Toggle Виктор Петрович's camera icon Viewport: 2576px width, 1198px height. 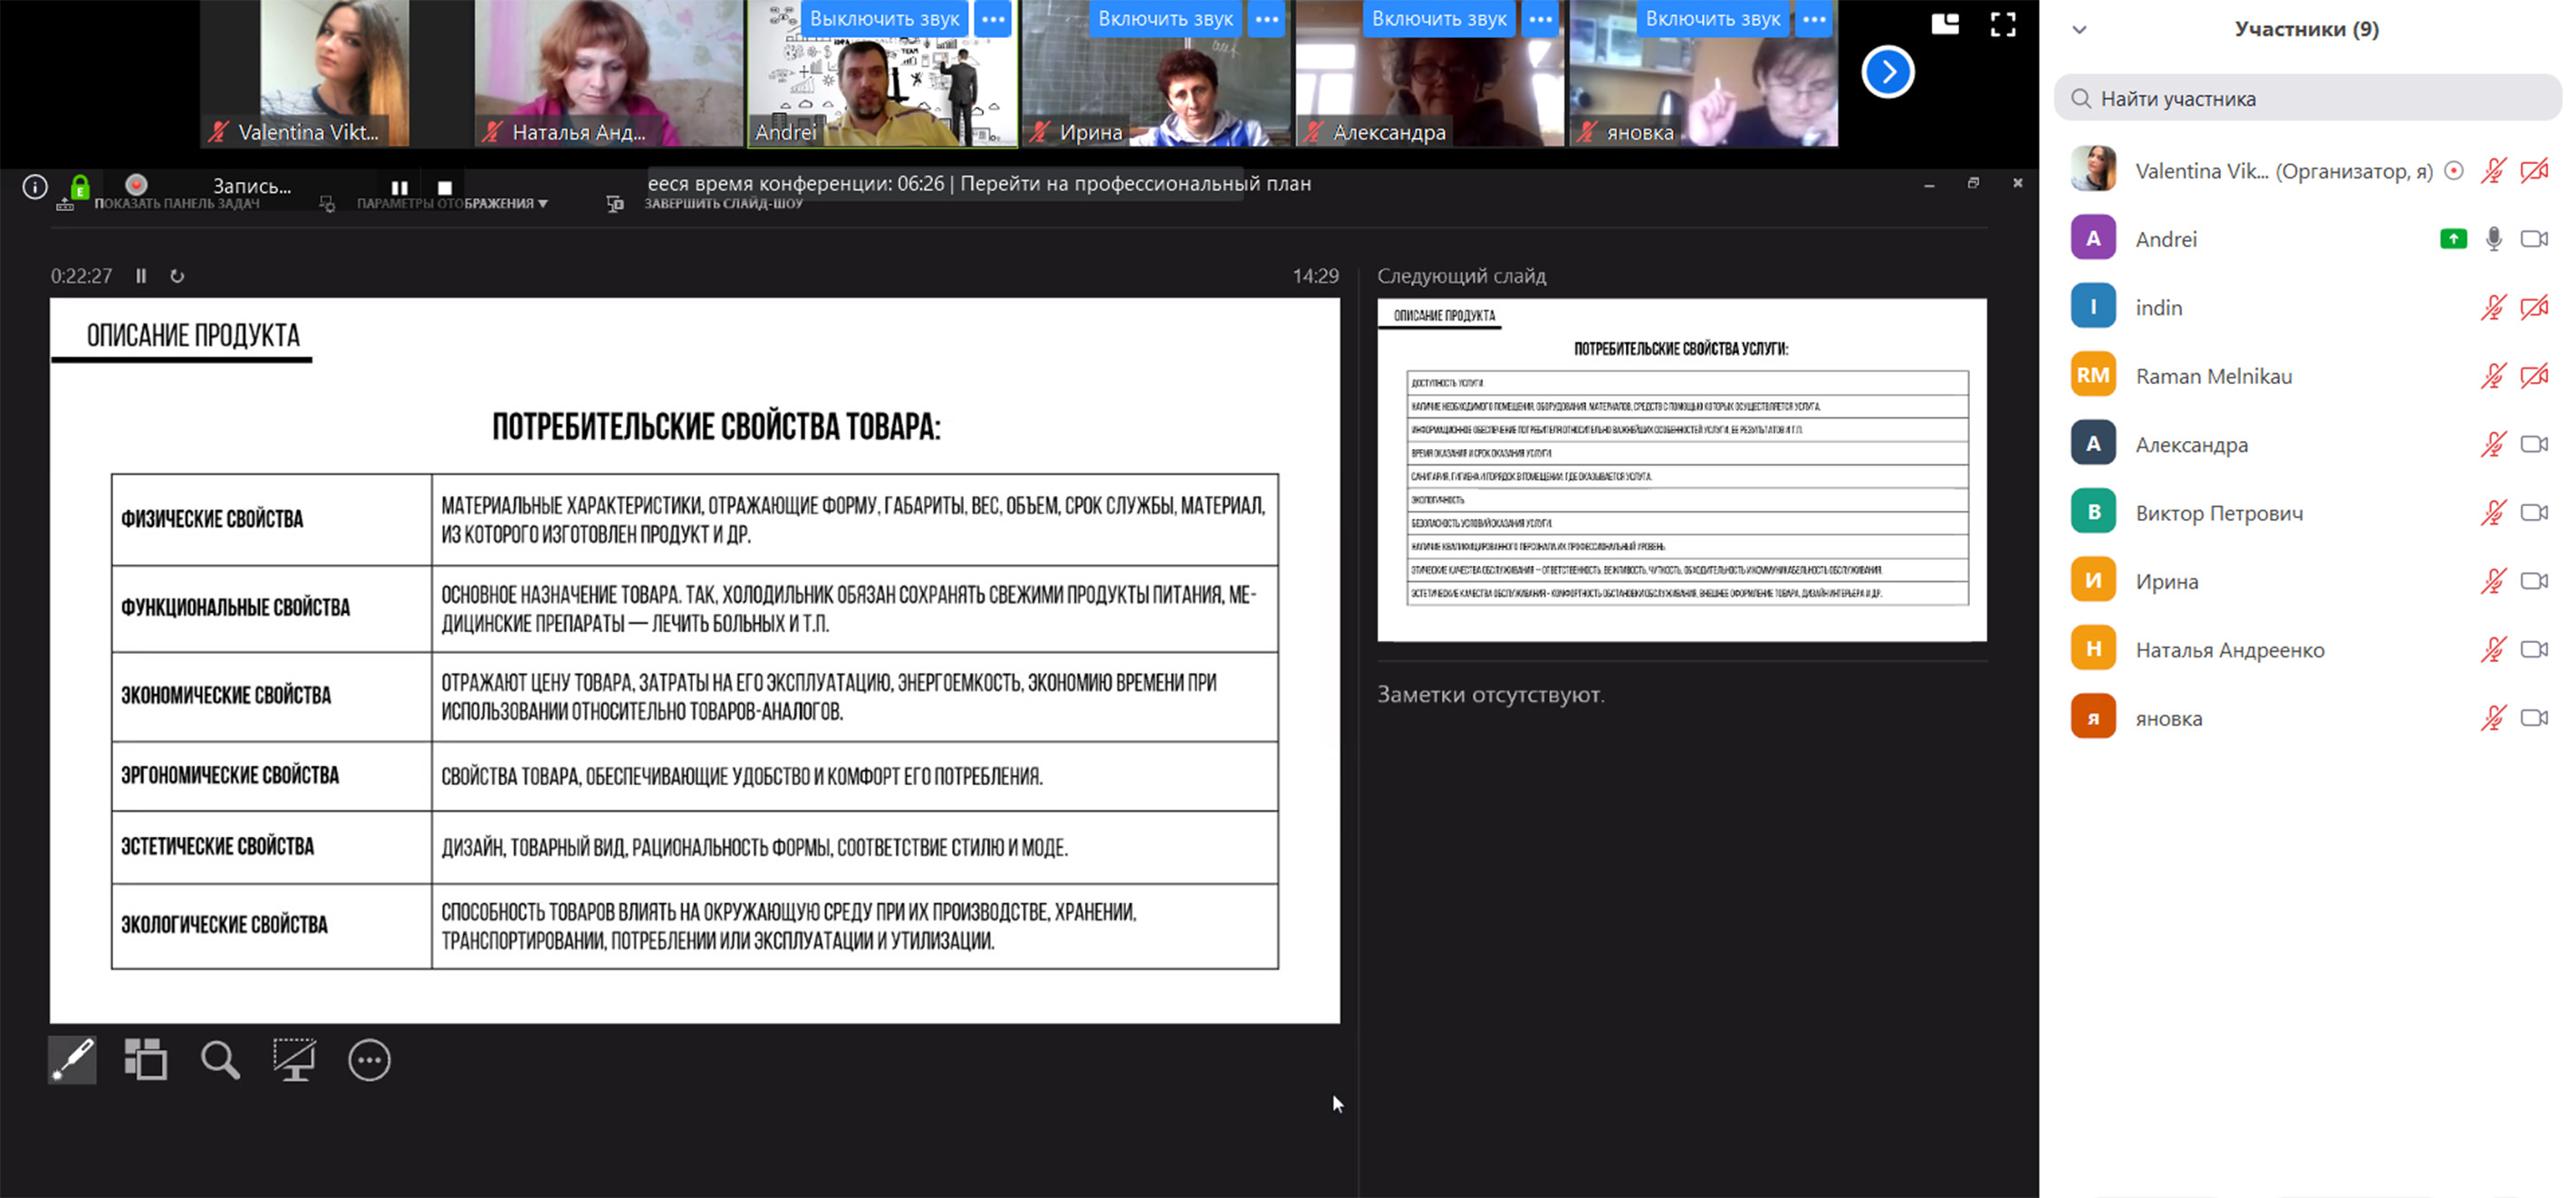click(2534, 513)
